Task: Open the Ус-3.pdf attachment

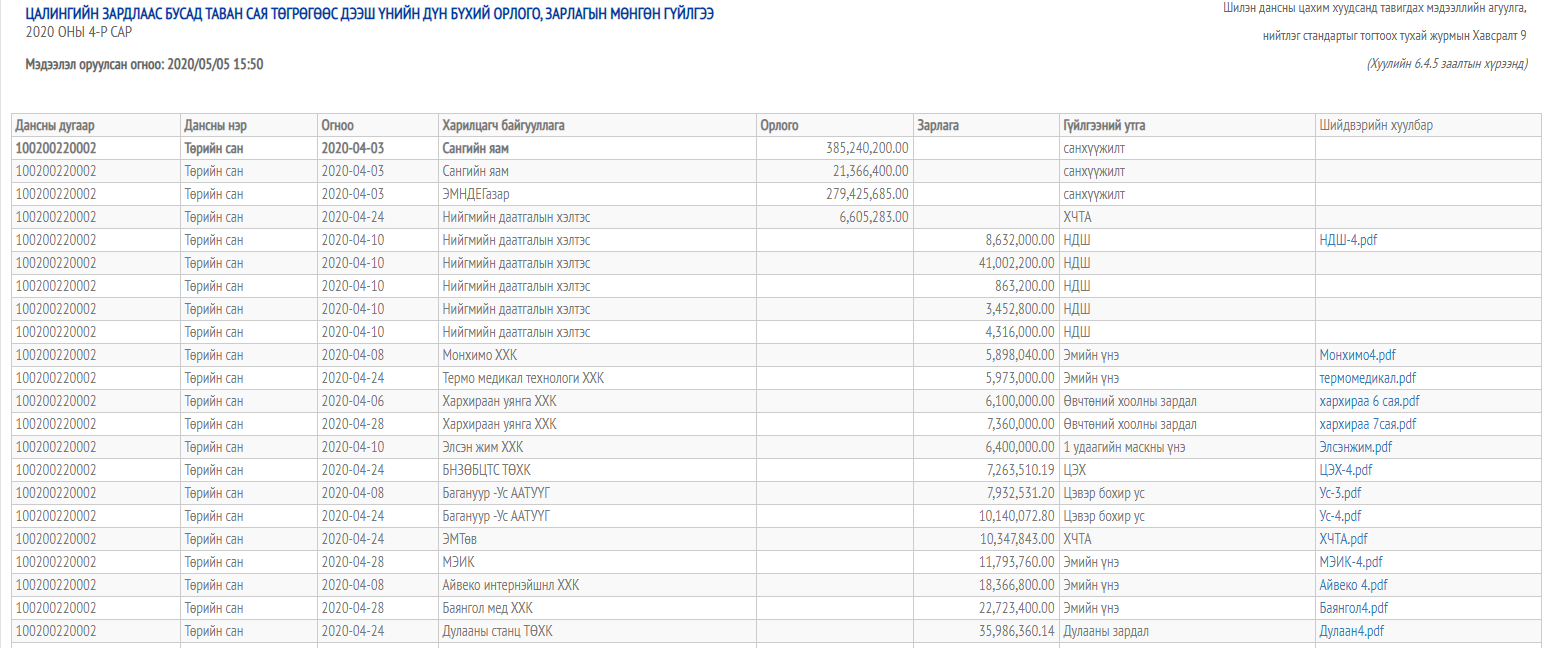Action: [x=1340, y=493]
